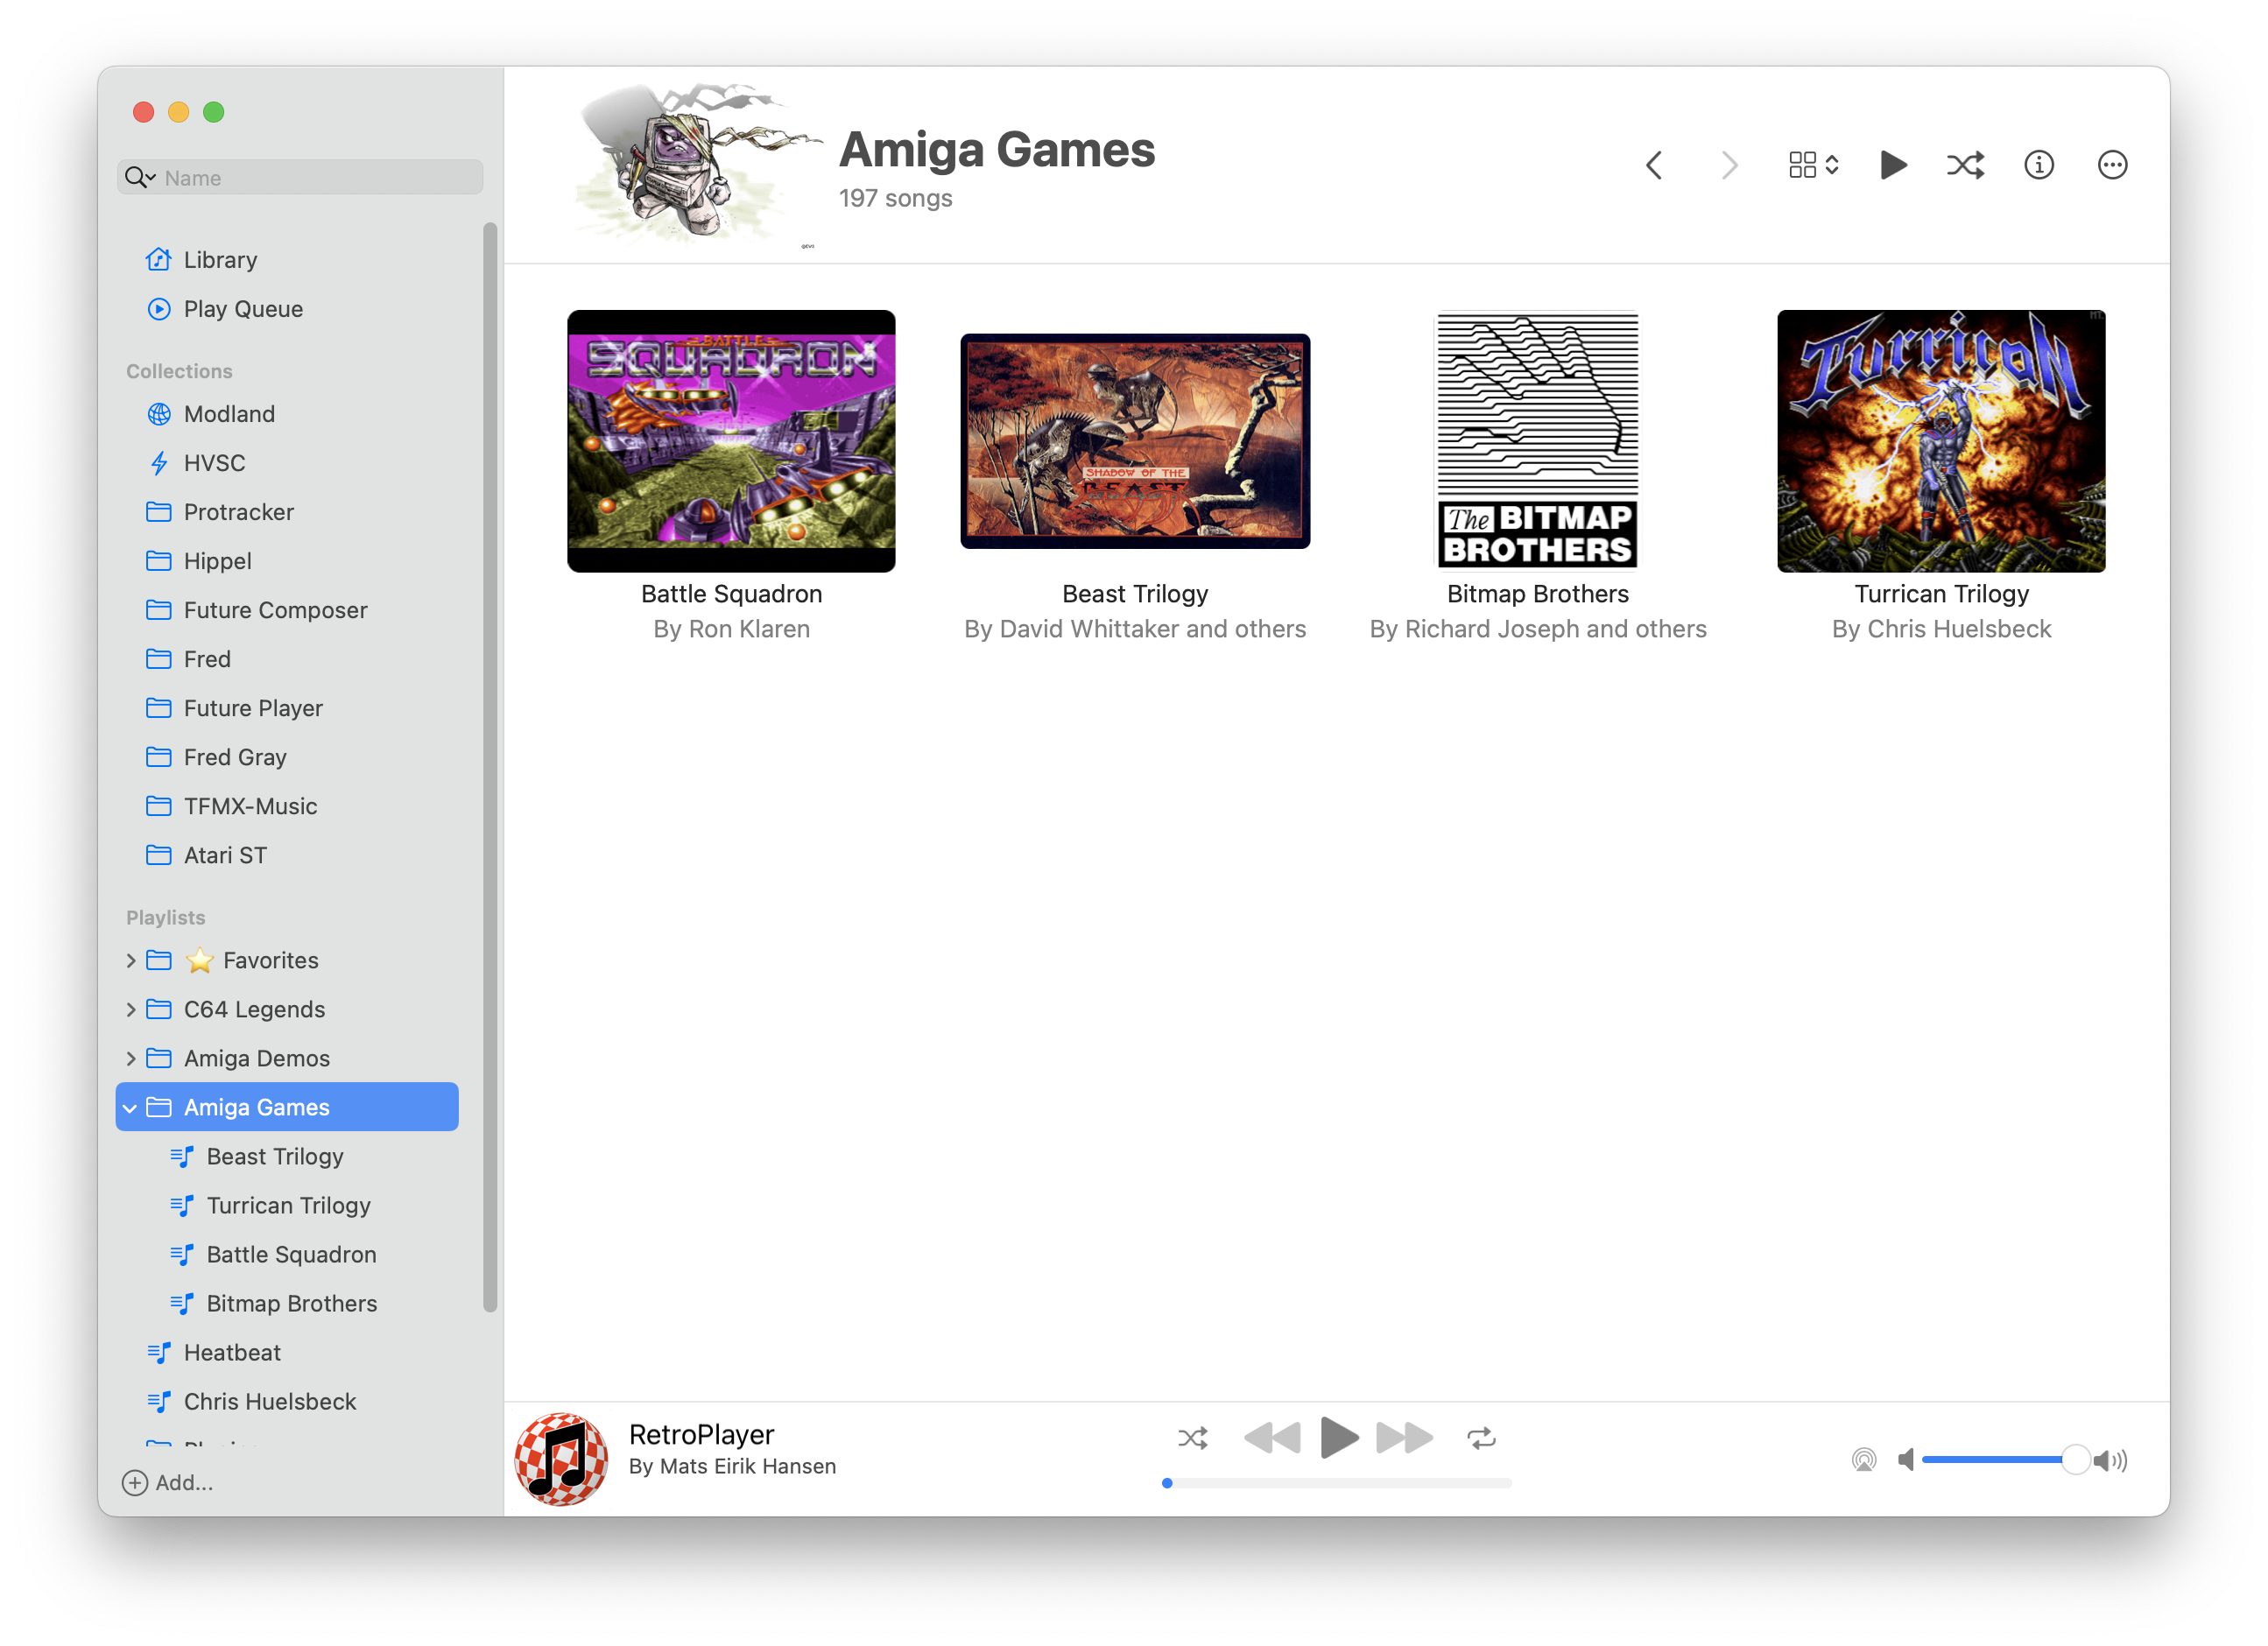
Task: Open the more options ellipsis menu
Action: [x=2112, y=165]
